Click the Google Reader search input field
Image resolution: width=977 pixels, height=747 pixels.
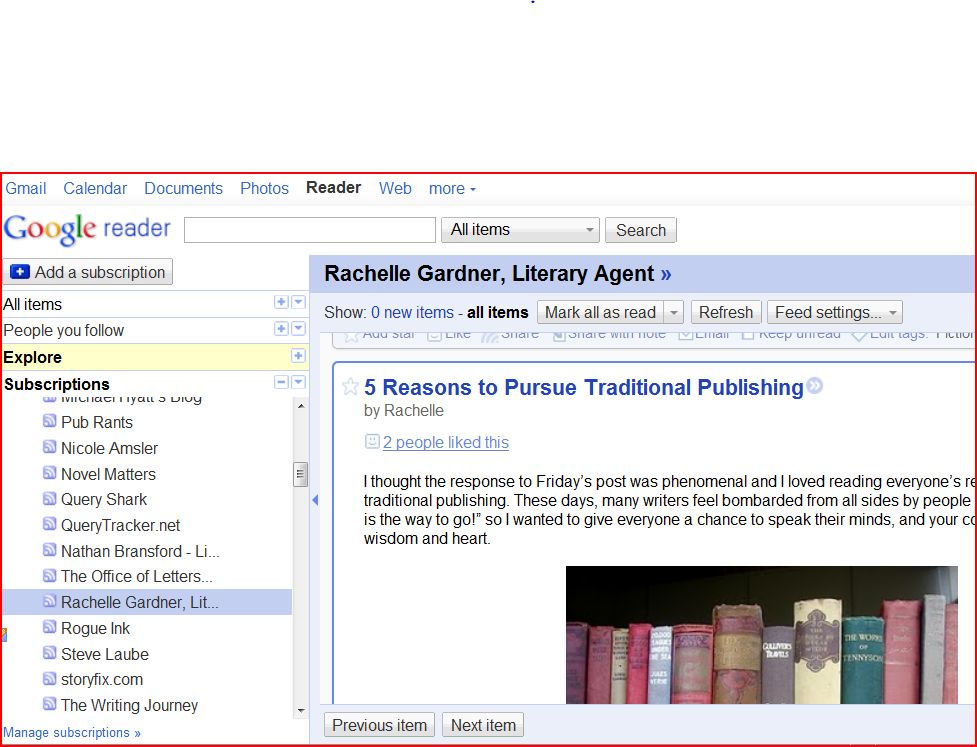(309, 230)
